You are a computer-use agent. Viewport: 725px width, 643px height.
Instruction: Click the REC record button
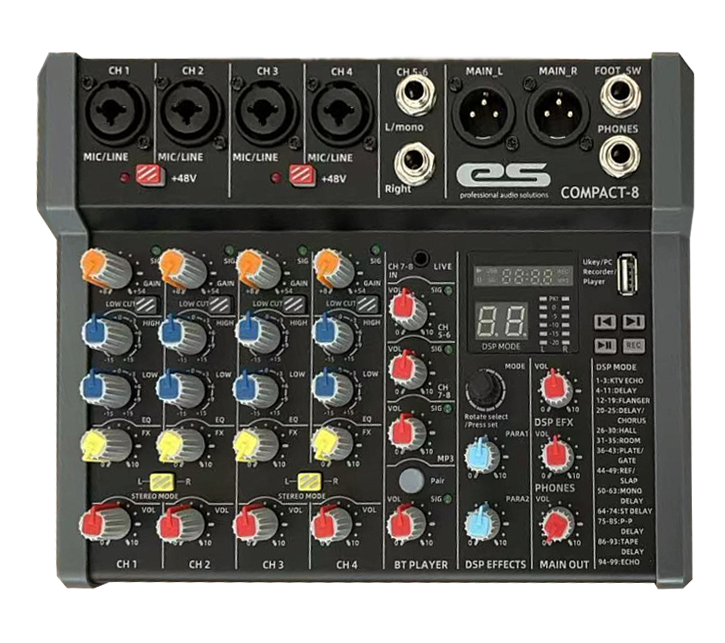[x=633, y=345]
